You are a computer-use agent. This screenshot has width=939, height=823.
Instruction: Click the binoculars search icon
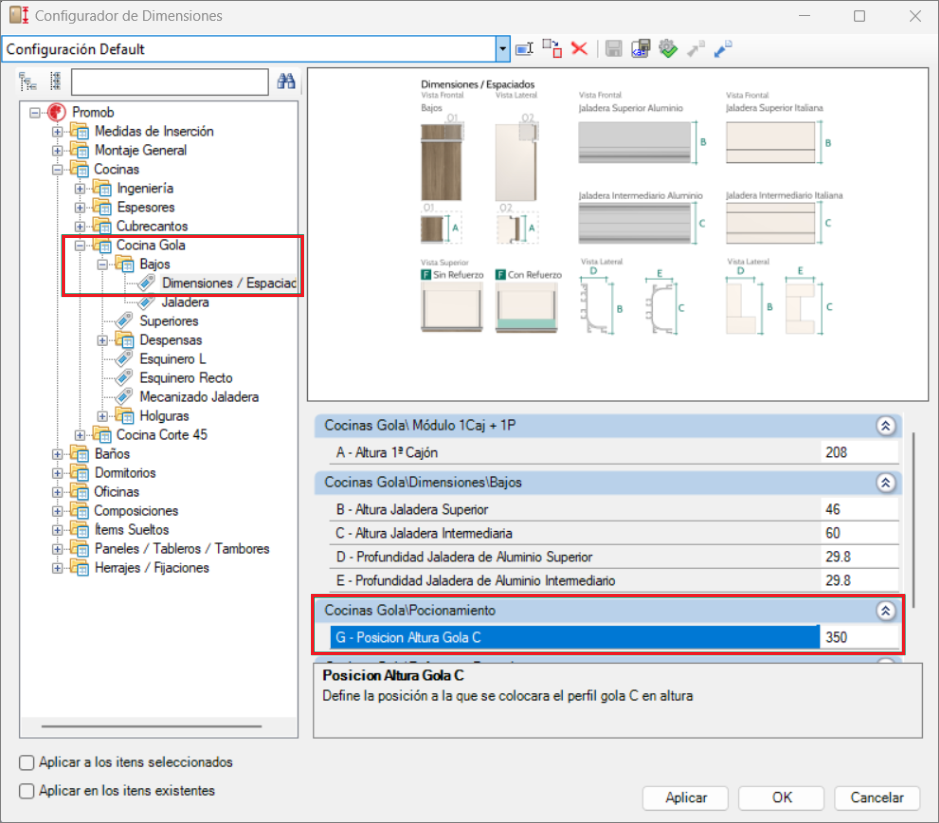click(286, 82)
